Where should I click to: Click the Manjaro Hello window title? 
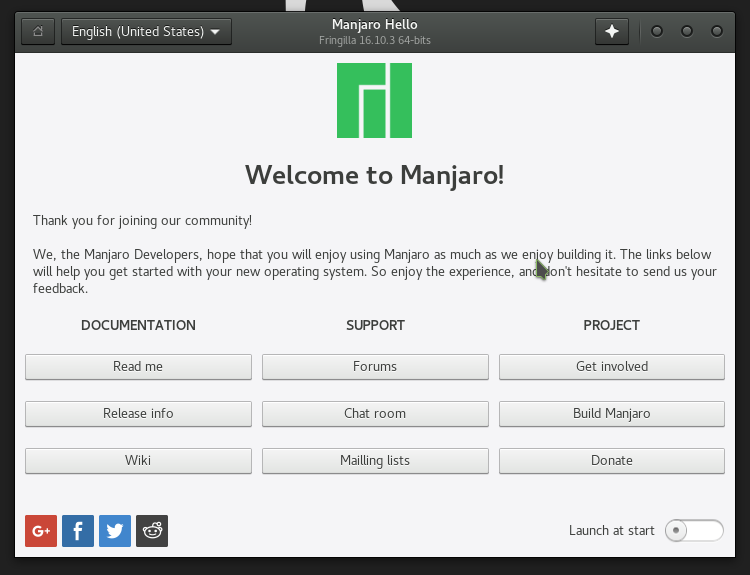(x=375, y=24)
